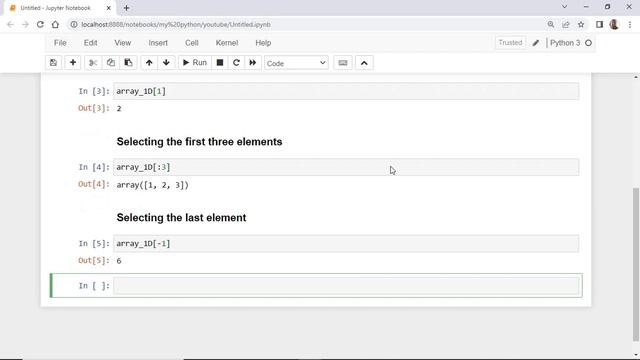Cut selected cells with scissors icon
The image size is (640, 360).
tap(93, 63)
